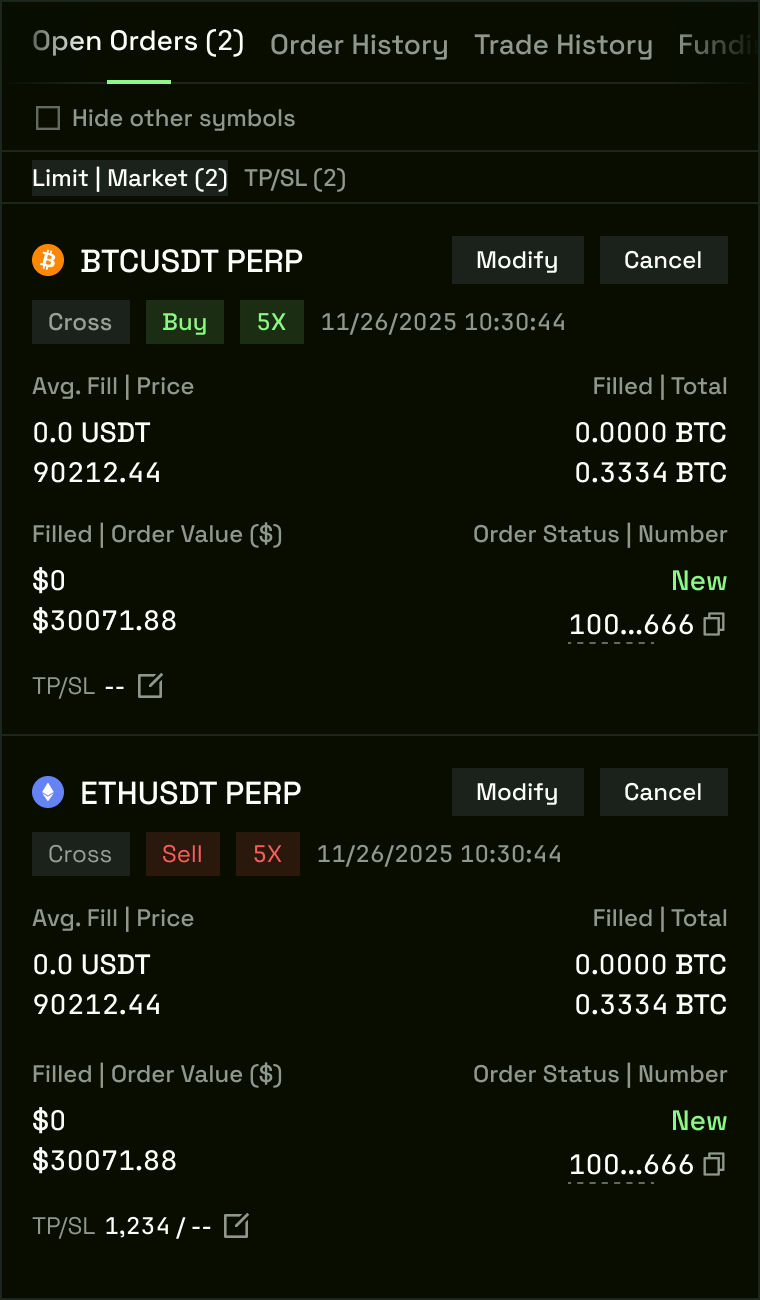Click the BTCUSDT PERP symbol name
This screenshot has height=1300, width=760.
[192, 262]
